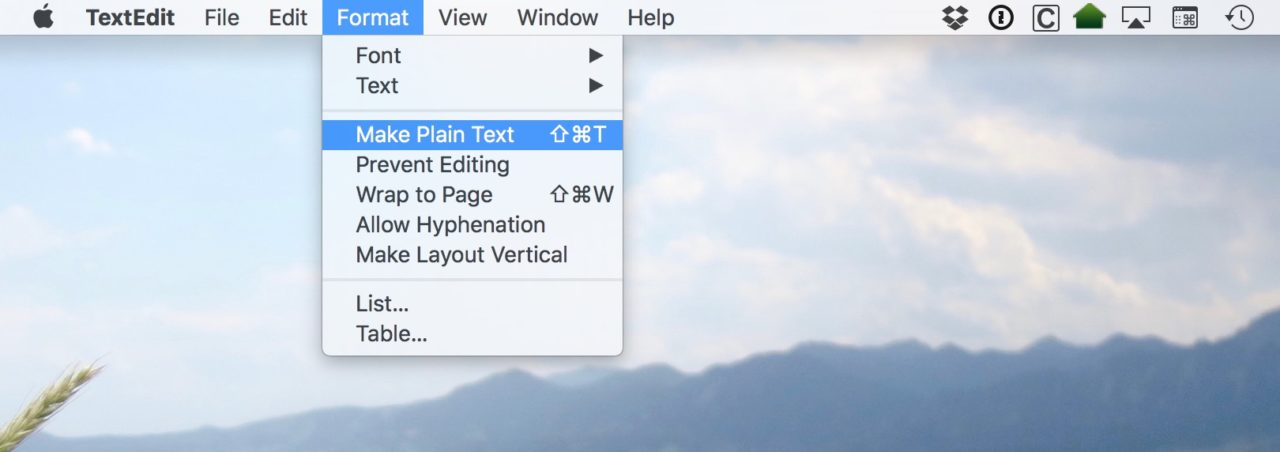Screen dimensions: 1280x452
Task: Click the Dropbox menu bar icon
Action: [955, 17]
